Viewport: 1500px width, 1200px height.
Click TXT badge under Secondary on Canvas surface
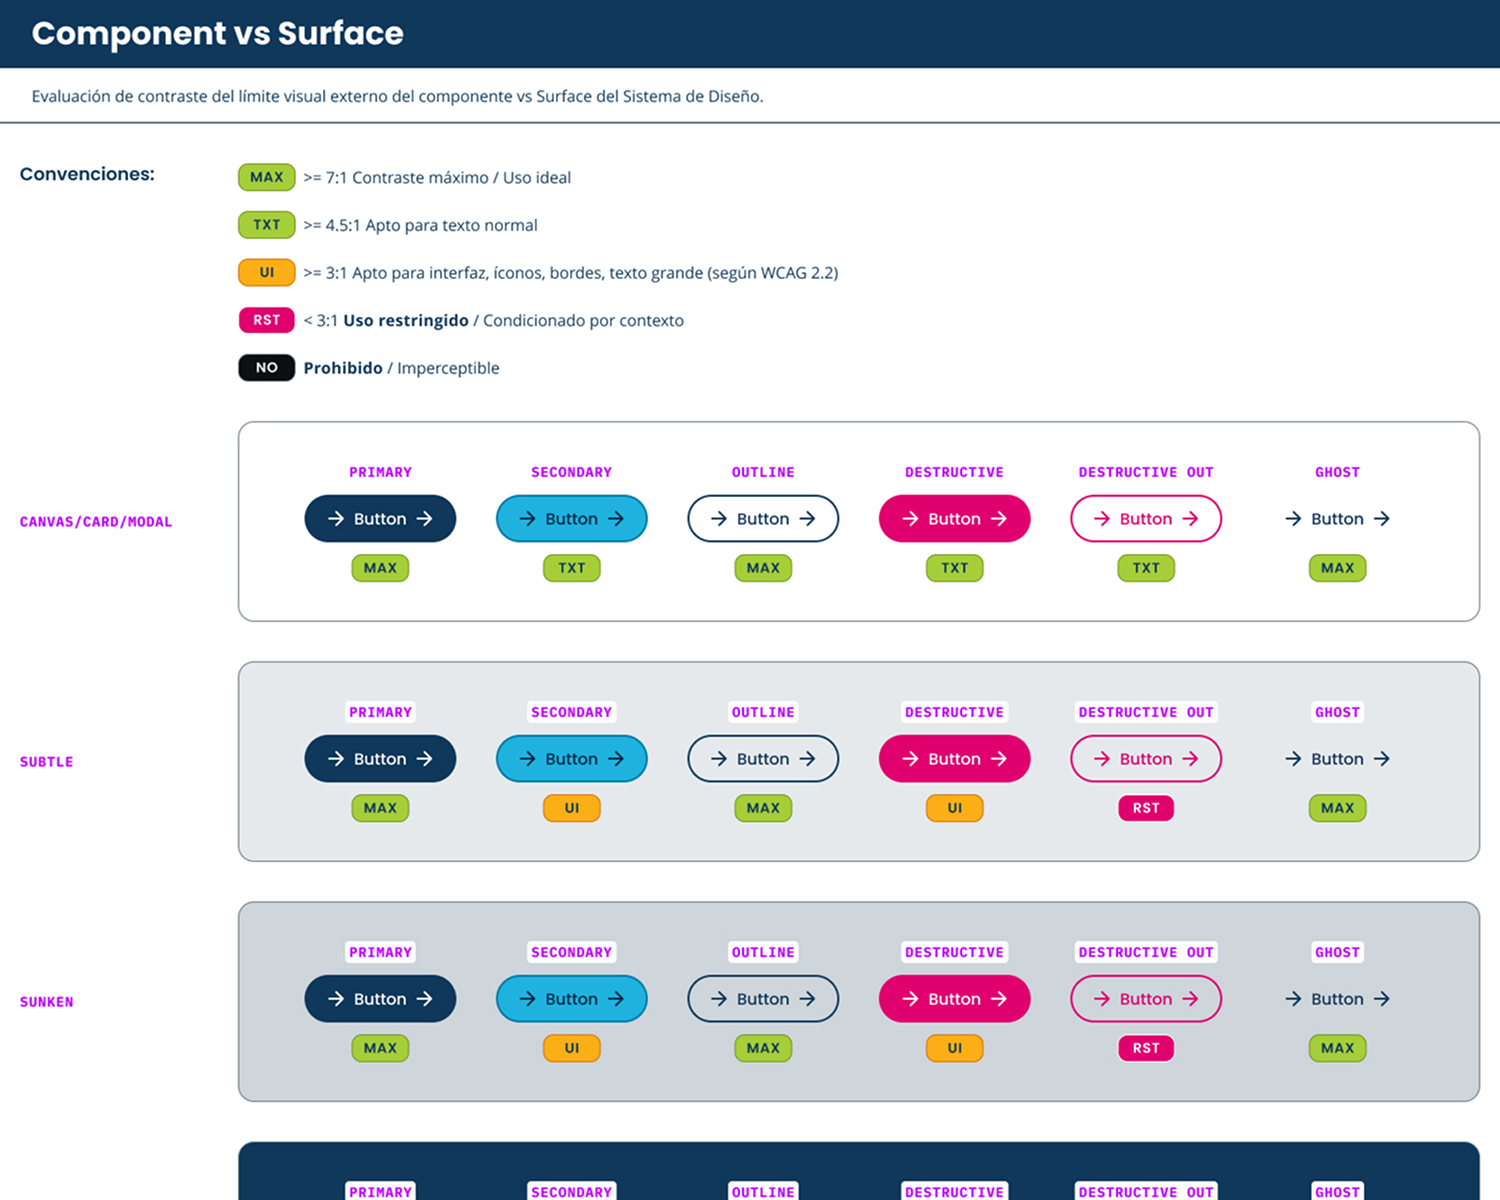572,568
